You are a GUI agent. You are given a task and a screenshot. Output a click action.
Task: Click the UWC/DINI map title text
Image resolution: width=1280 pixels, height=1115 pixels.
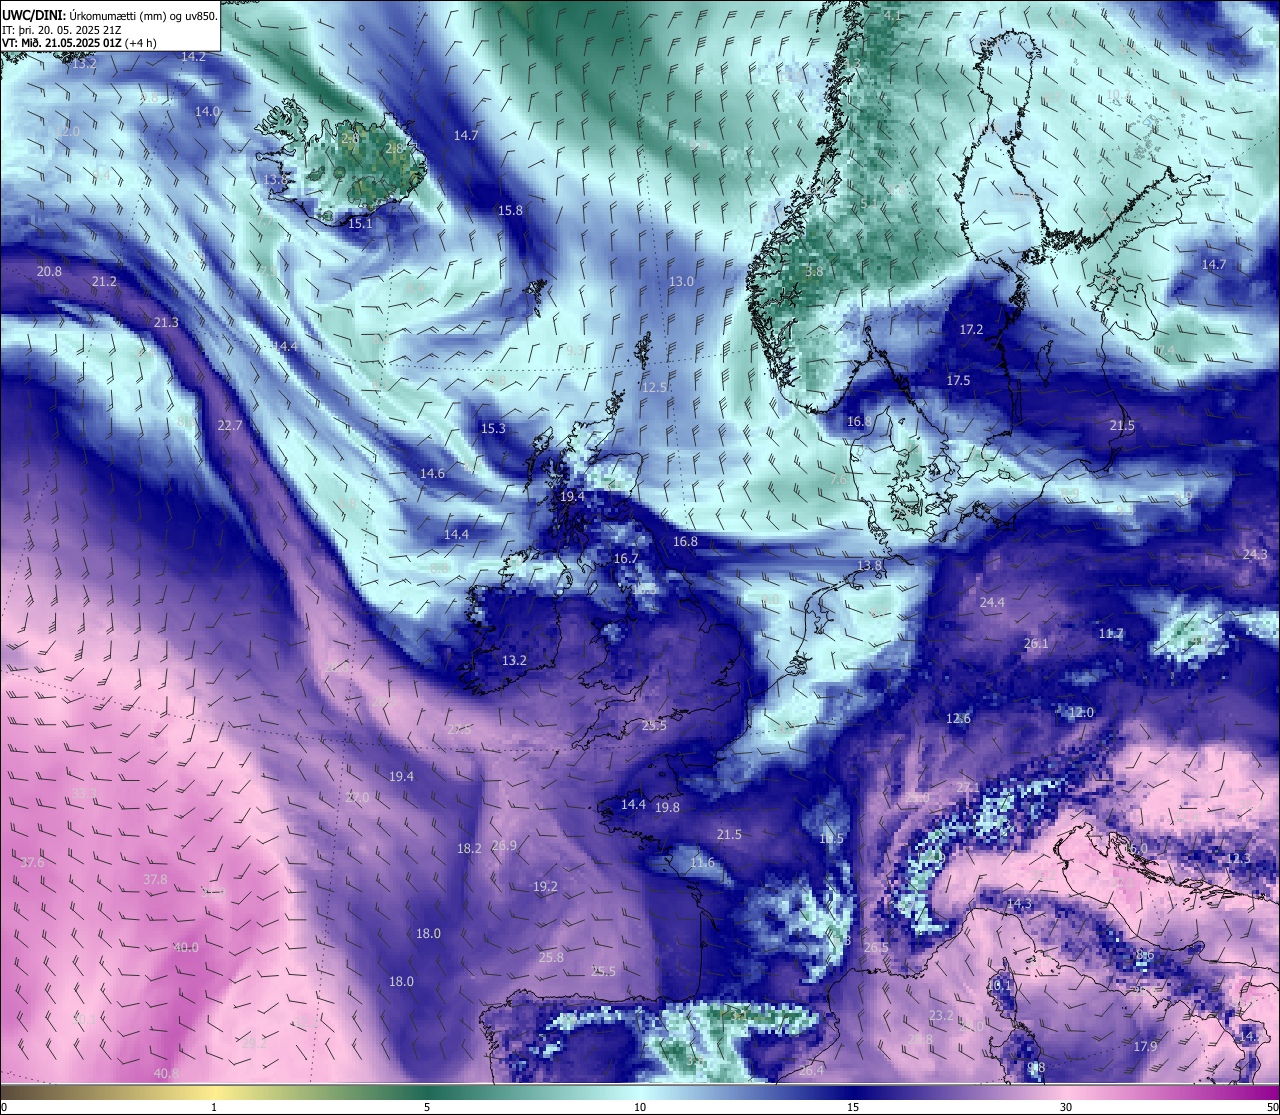(109, 15)
